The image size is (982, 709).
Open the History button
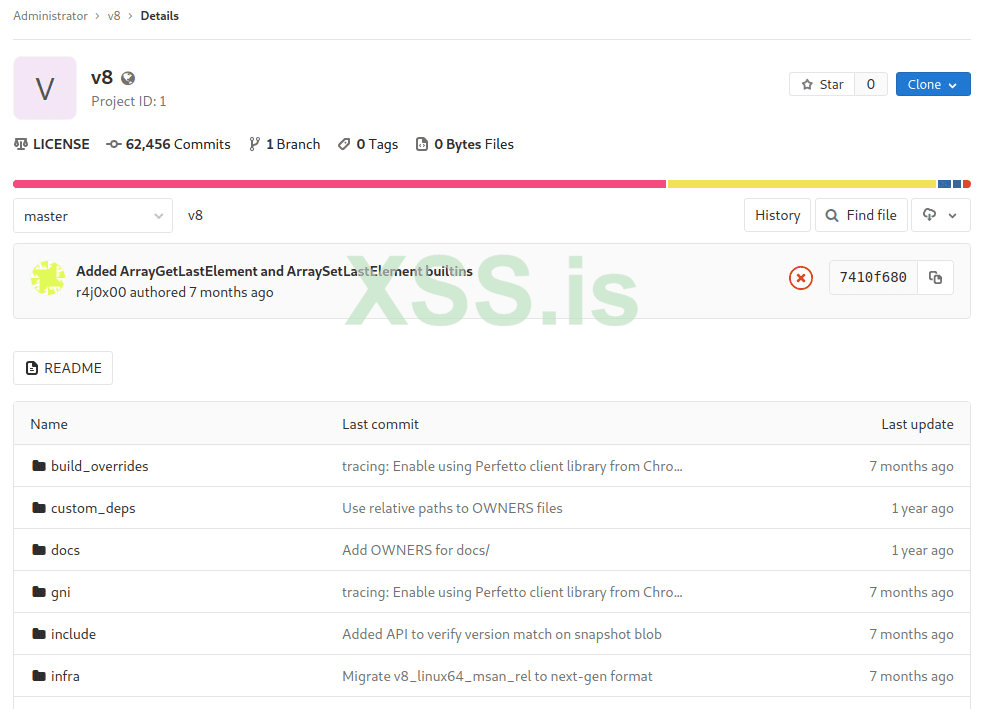point(777,215)
